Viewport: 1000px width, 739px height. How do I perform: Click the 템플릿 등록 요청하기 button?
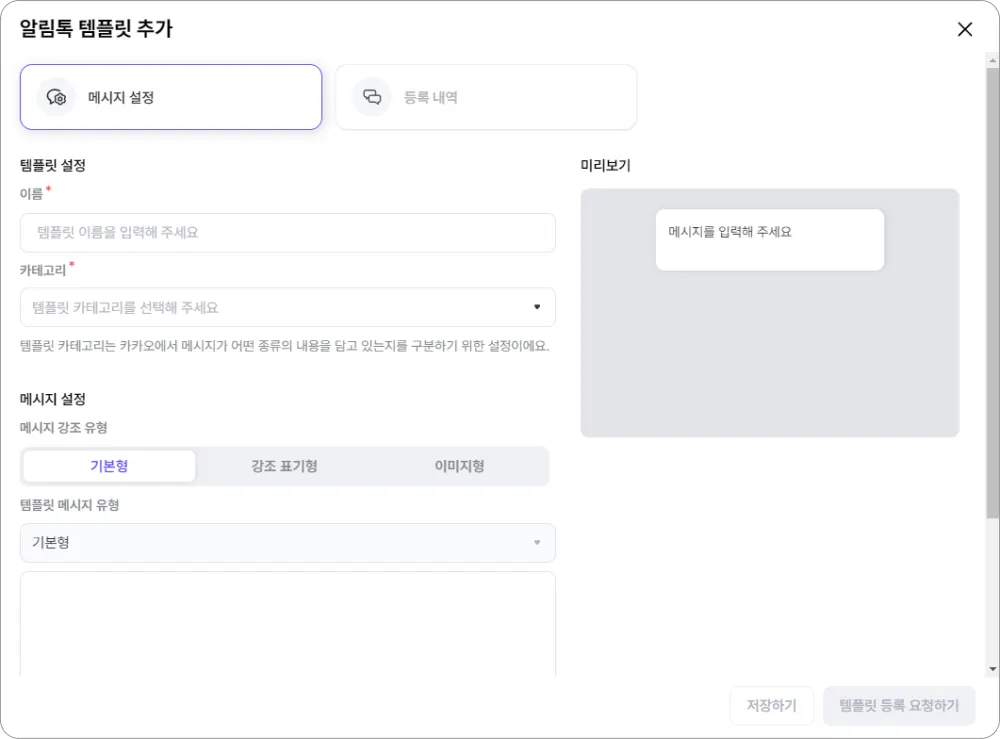tap(899, 705)
